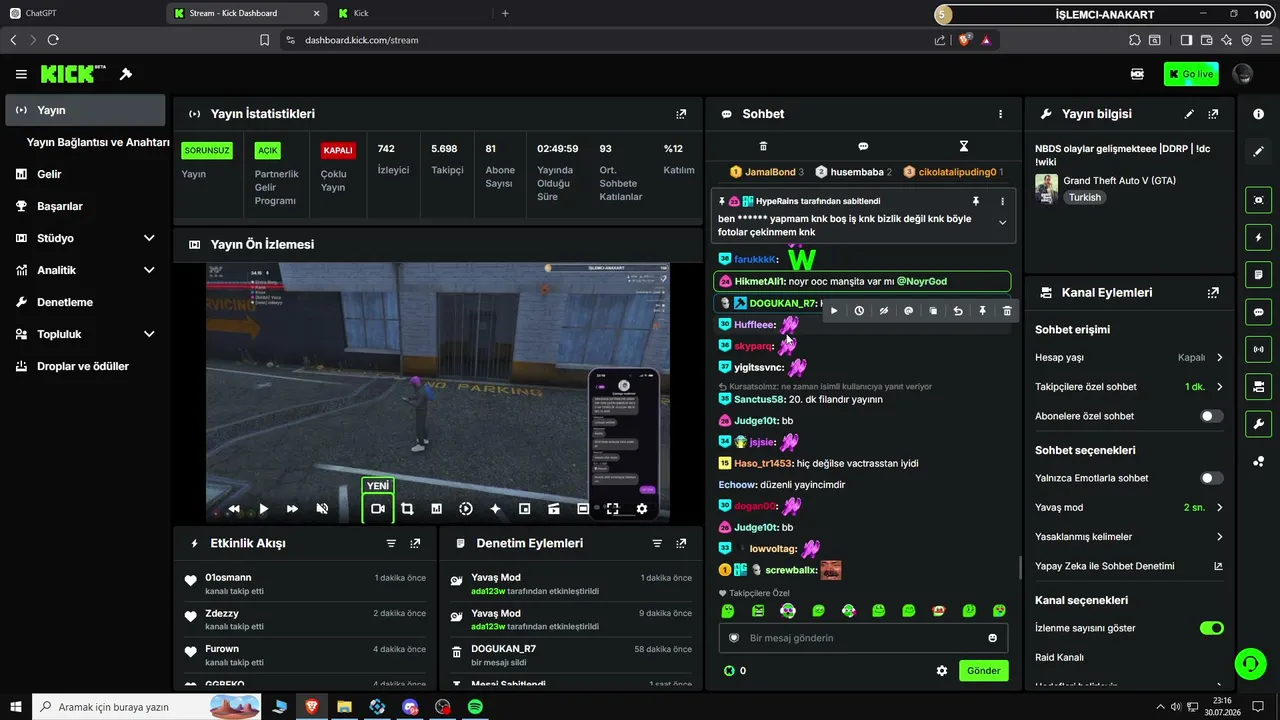Expand the Analitik sidebar section
This screenshot has width=1280, height=720.
(x=149, y=270)
